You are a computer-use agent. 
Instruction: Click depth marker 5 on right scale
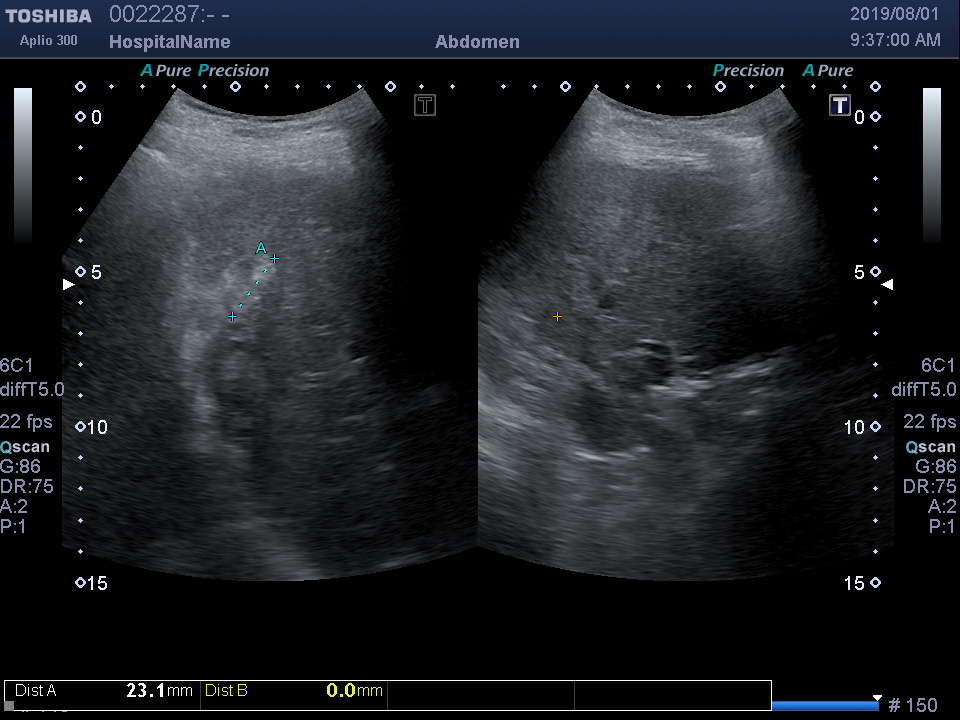(860, 272)
